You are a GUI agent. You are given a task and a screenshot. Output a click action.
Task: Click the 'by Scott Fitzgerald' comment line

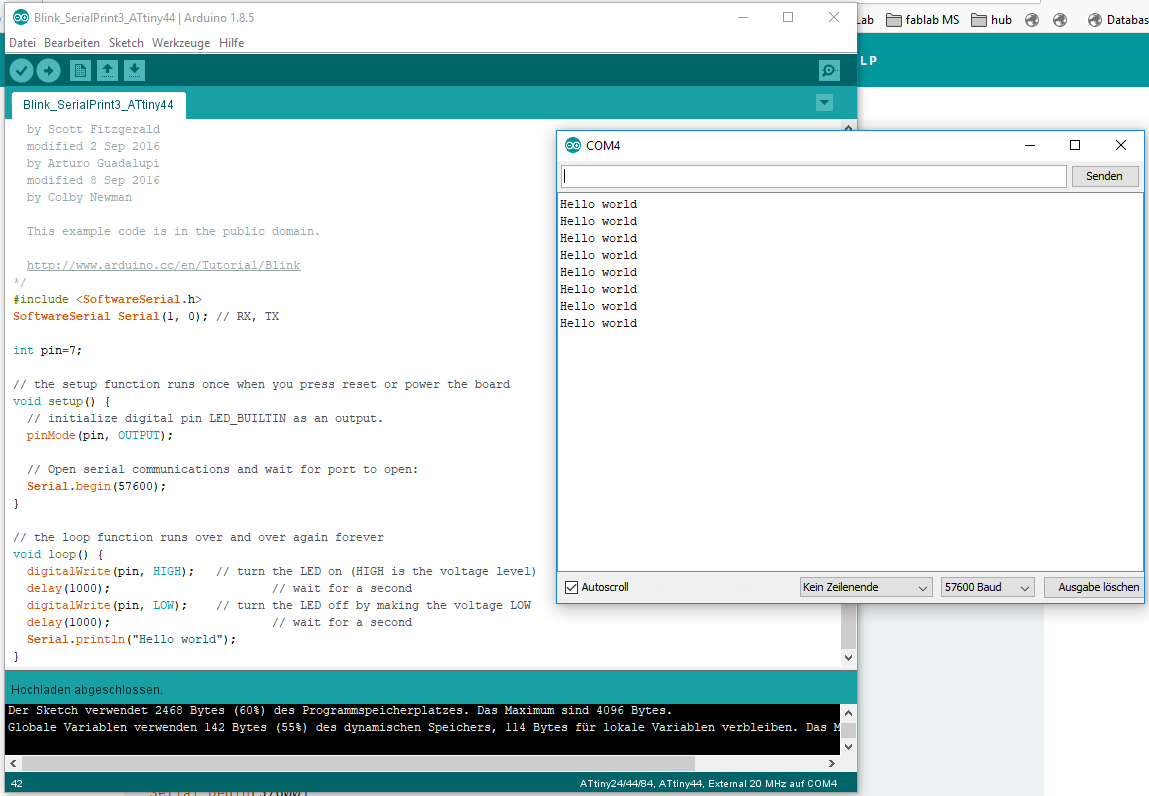pos(93,129)
